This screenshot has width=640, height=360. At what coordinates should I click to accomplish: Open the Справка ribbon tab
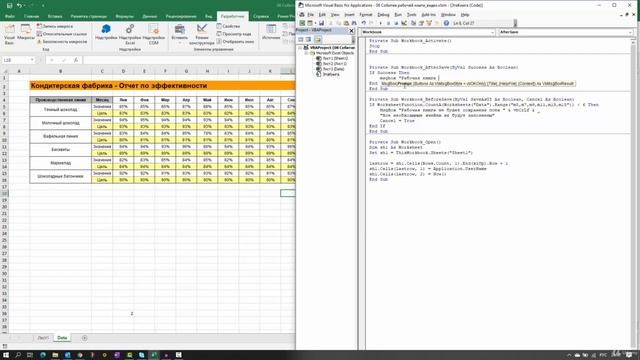(261, 16)
